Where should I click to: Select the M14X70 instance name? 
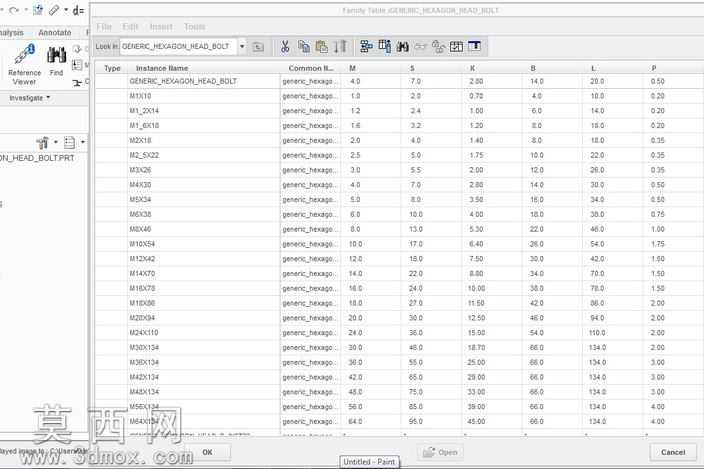point(142,274)
